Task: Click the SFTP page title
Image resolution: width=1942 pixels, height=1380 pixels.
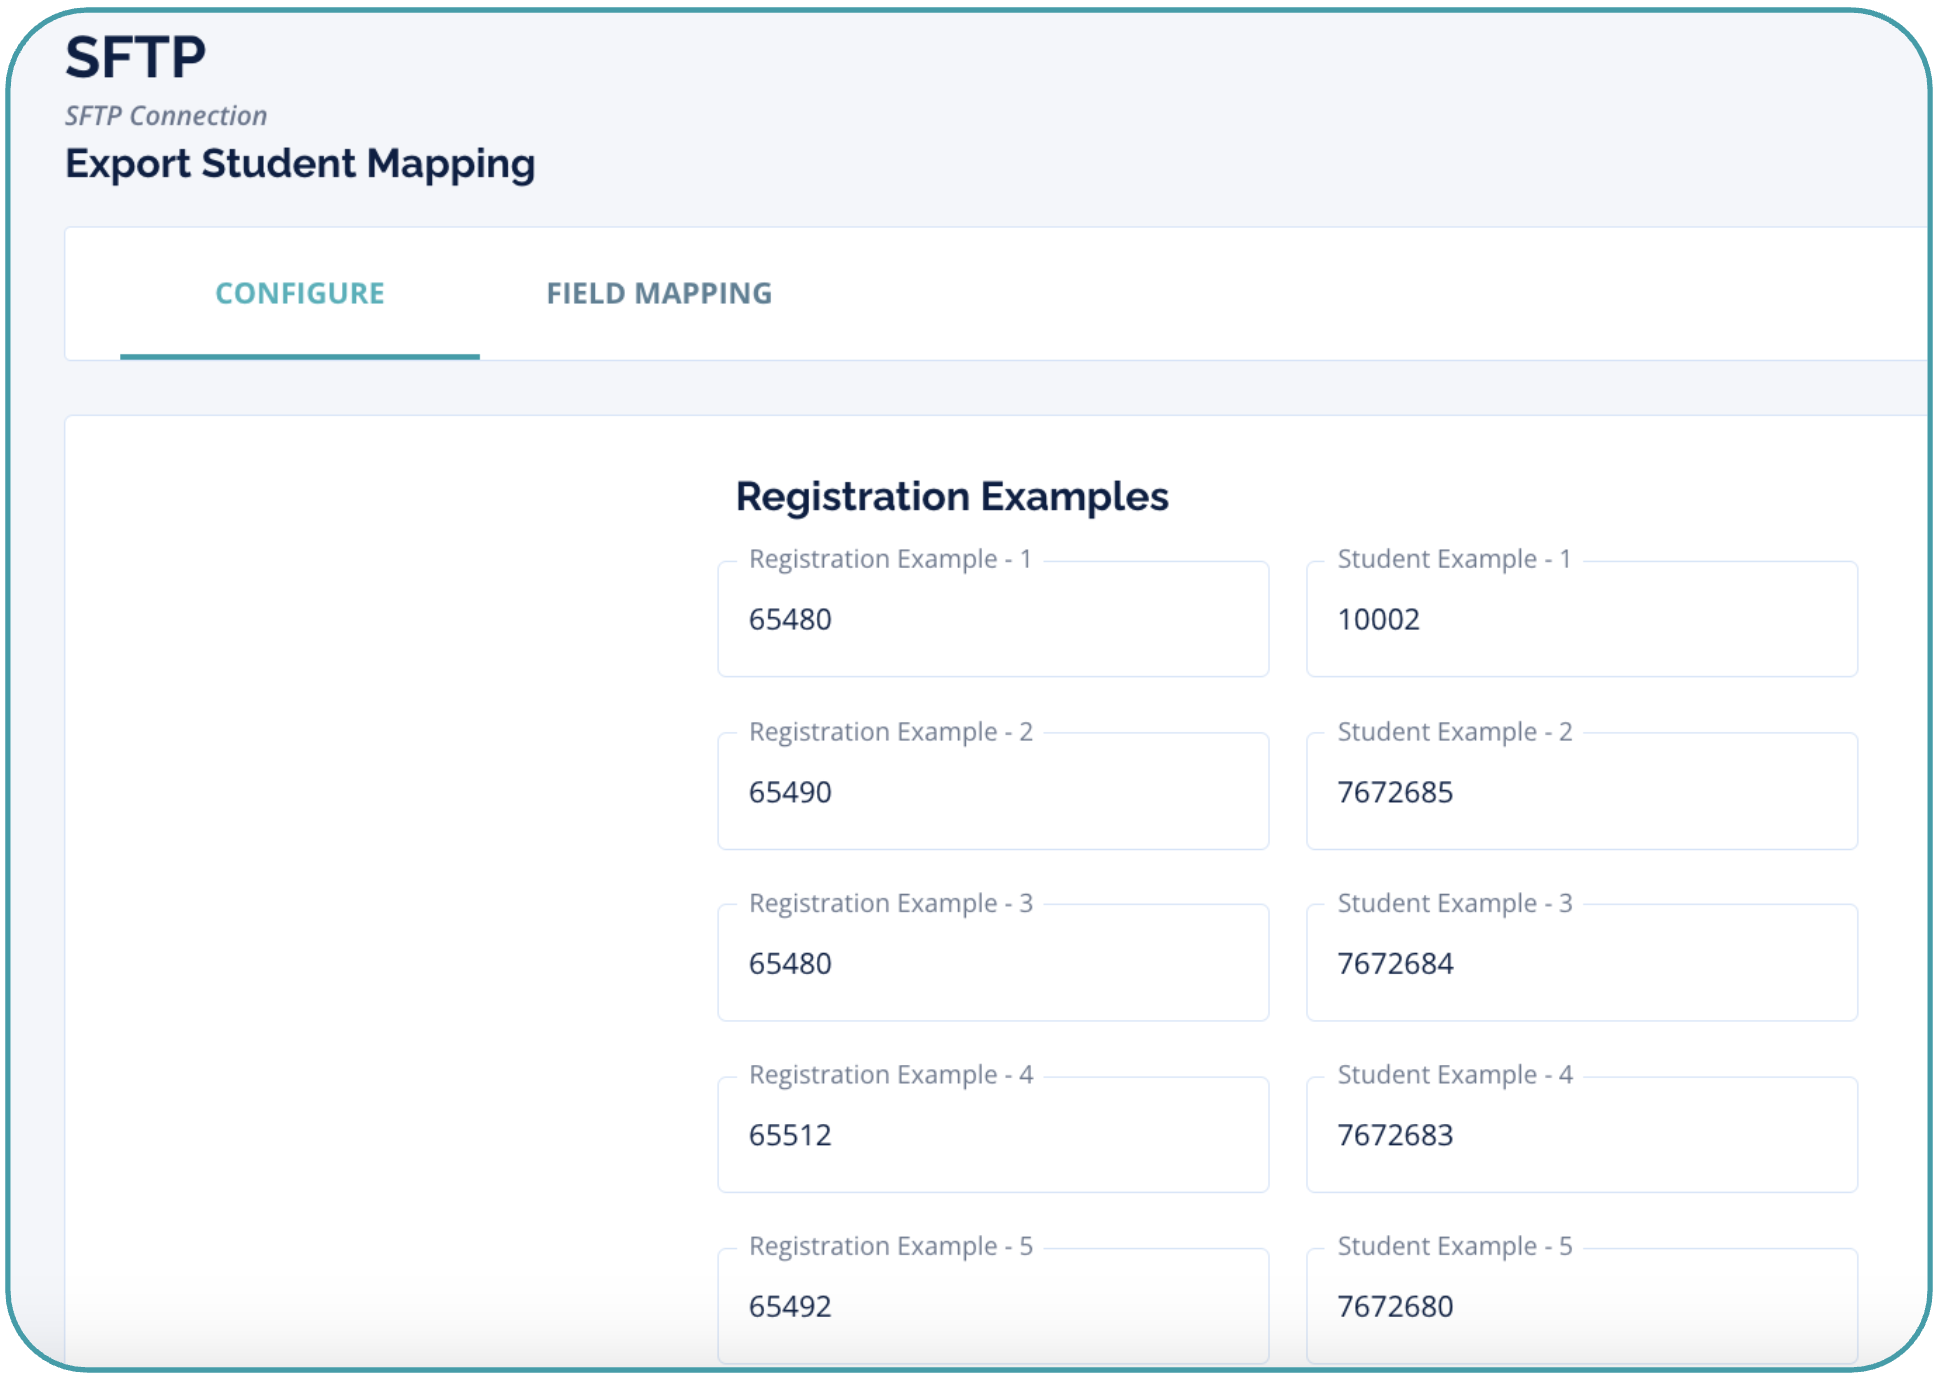Action: tap(136, 57)
